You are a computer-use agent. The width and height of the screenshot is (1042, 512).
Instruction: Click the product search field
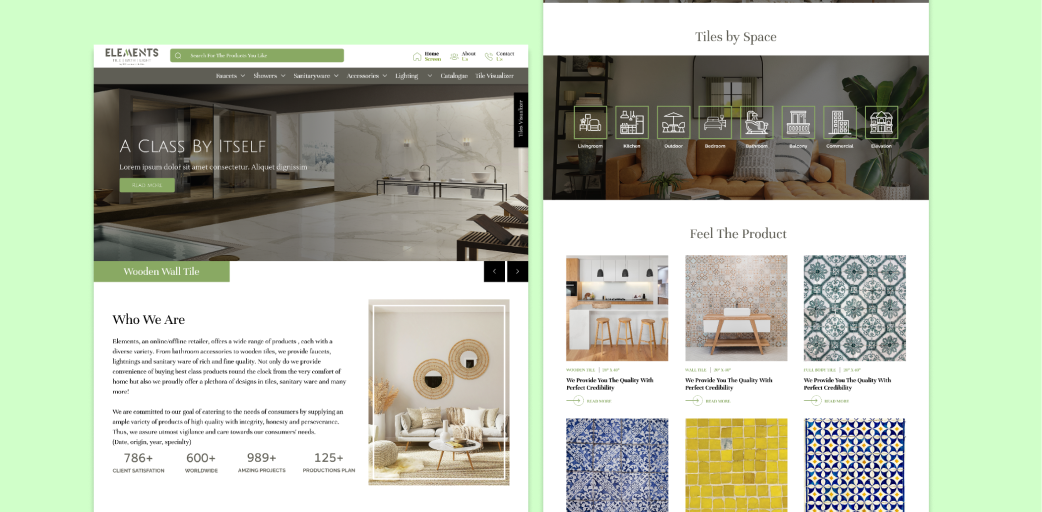[257, 55]
